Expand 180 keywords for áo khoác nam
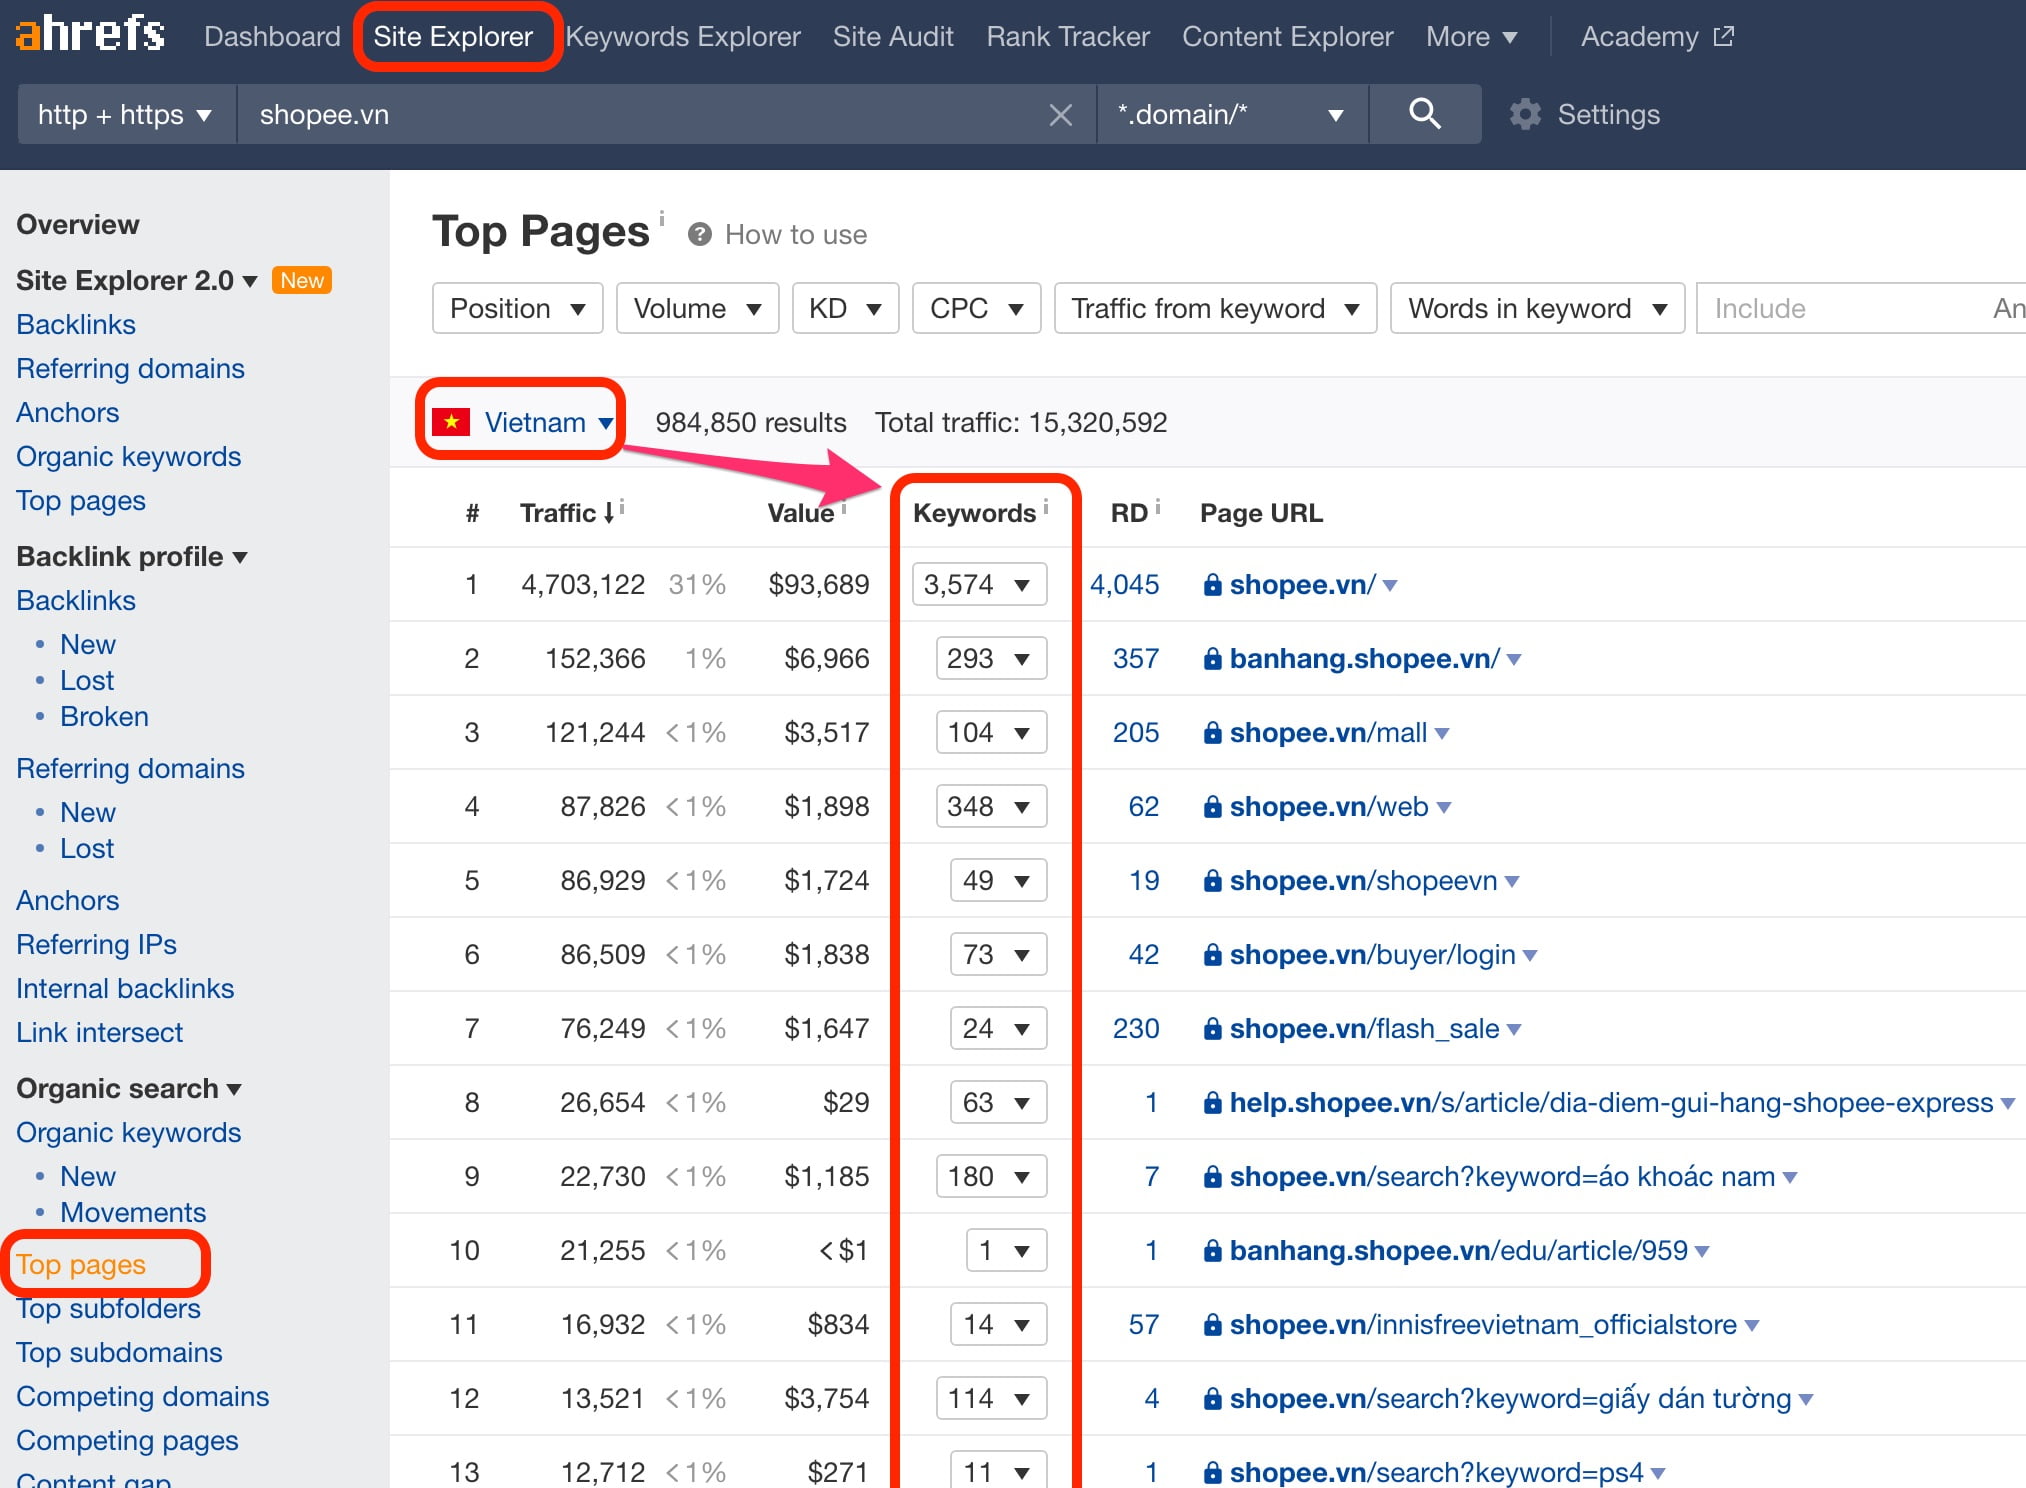Image resolution: width=2026 pixels, height=1488 pixels. click(991, 1176)
